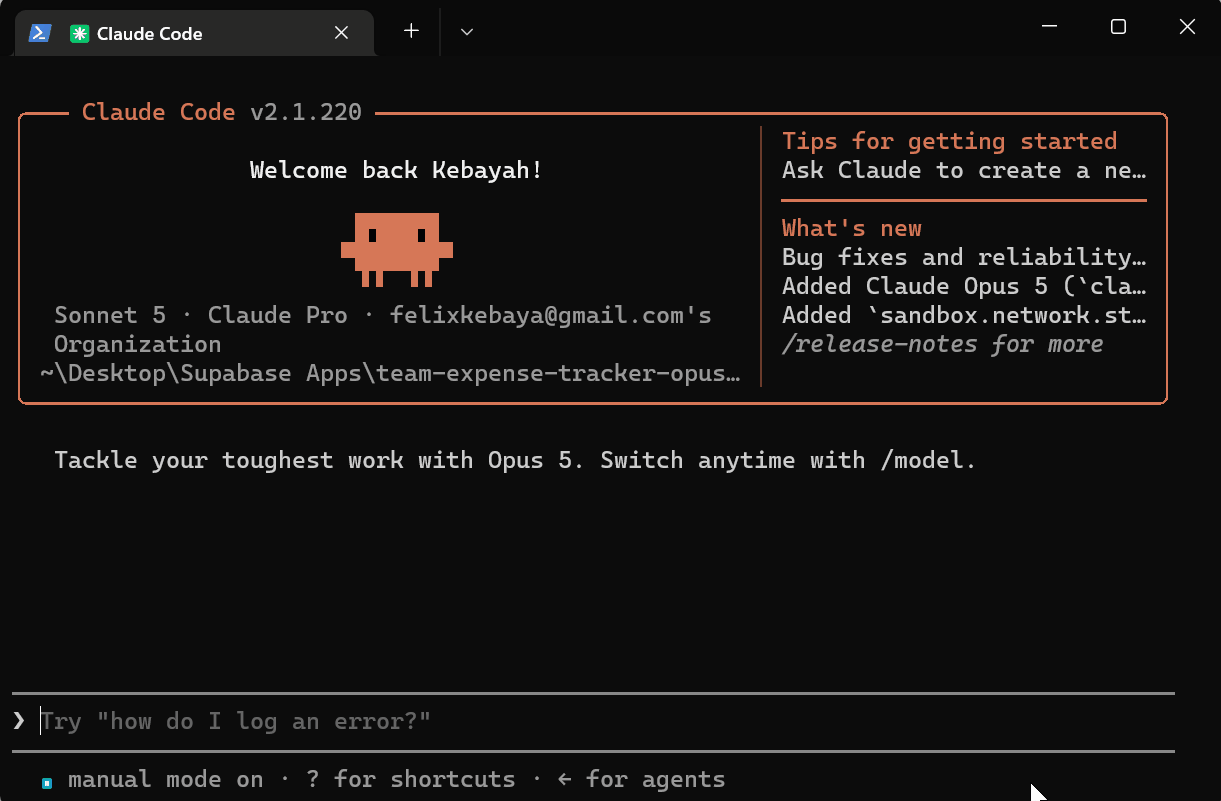
Task: Click 'Claude Code v2.1.220' title text
Action: pyautogui.click(x=222, y=112)
